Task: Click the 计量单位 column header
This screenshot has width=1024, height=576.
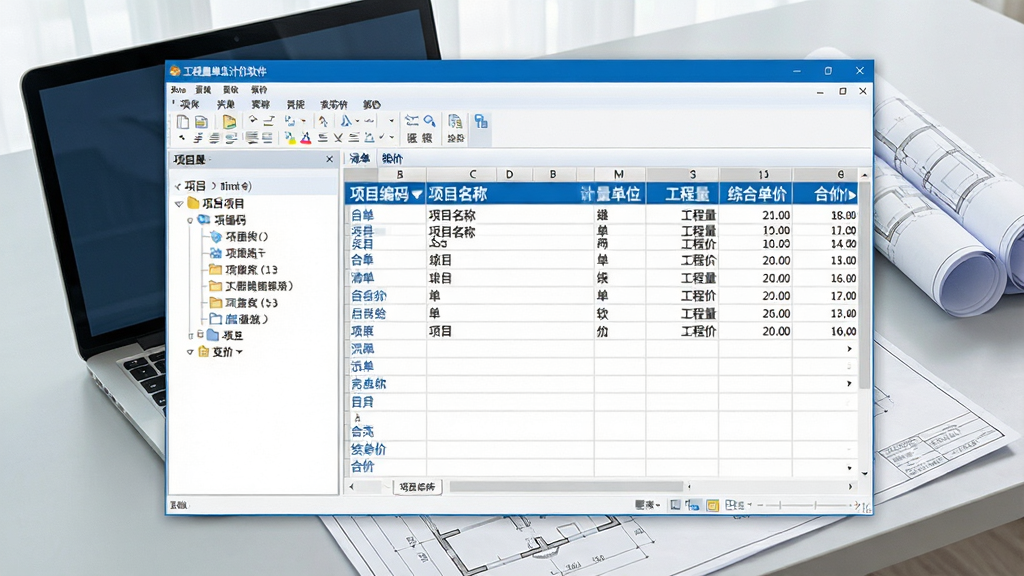Action: pos(610,194)
